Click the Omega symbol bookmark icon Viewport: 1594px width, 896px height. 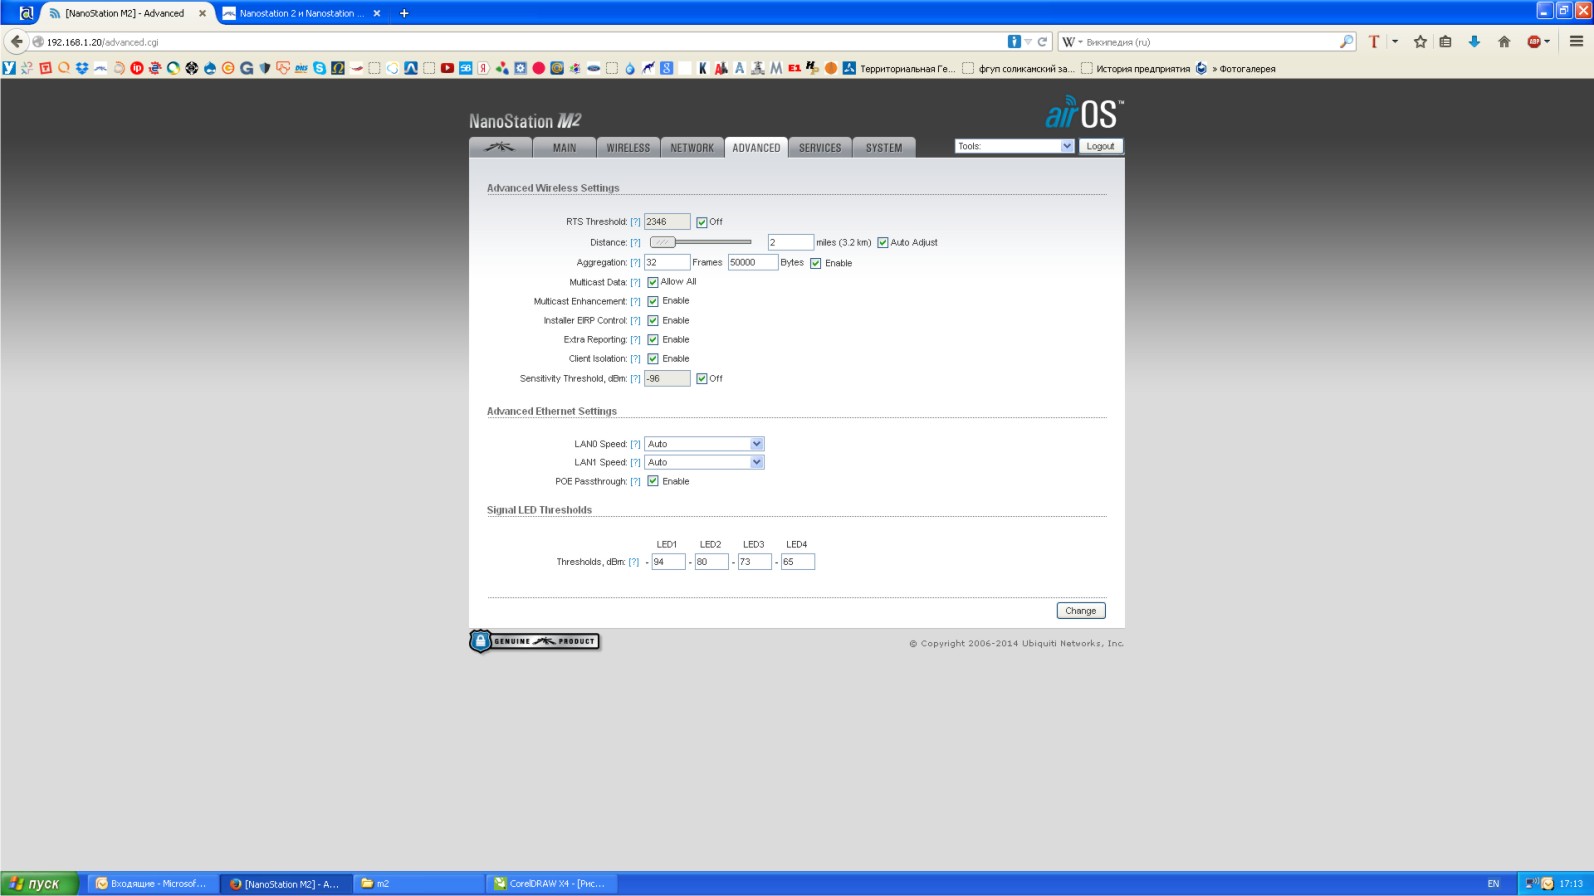(x=338, y=68)
